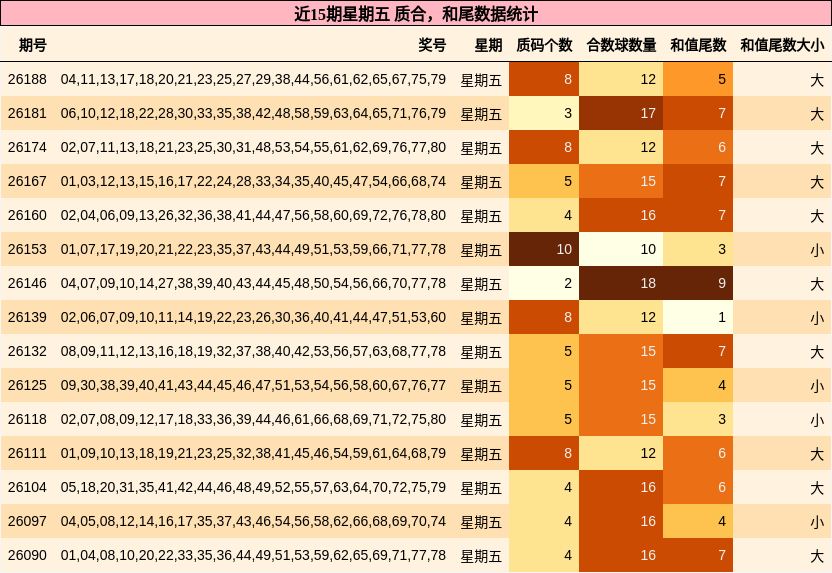Click the 和值尾数 column header

(x=698, y=45)
